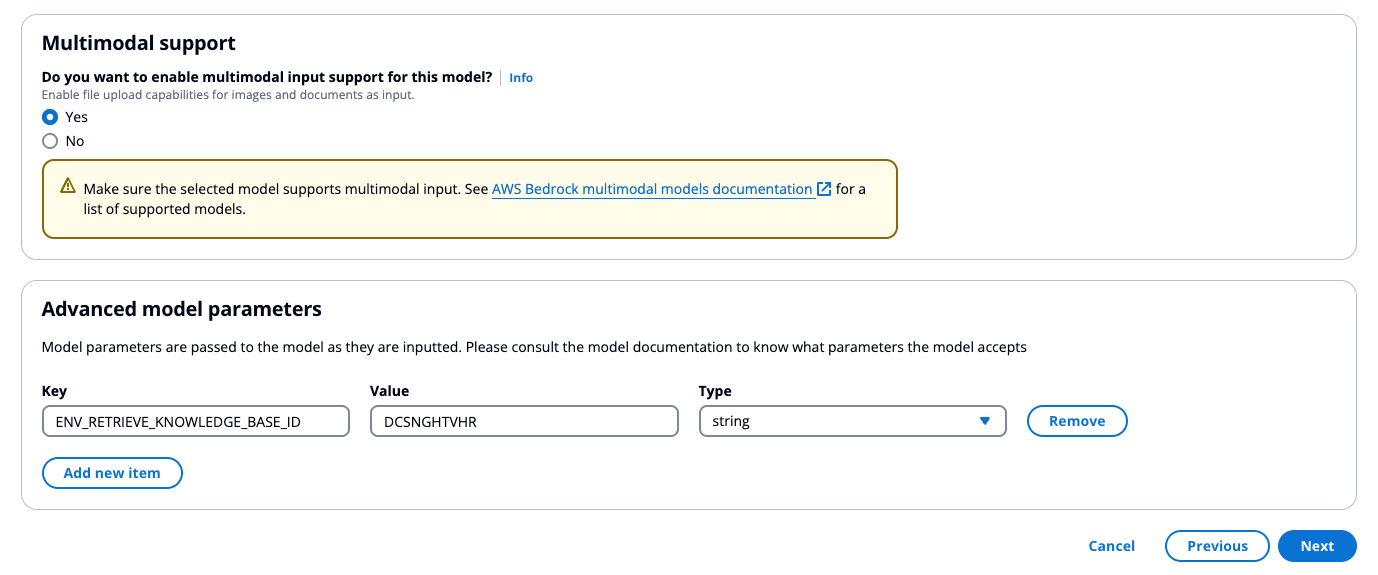Expand the Type selector's caret arrow

pyautogui.click(x=985, y=421)
